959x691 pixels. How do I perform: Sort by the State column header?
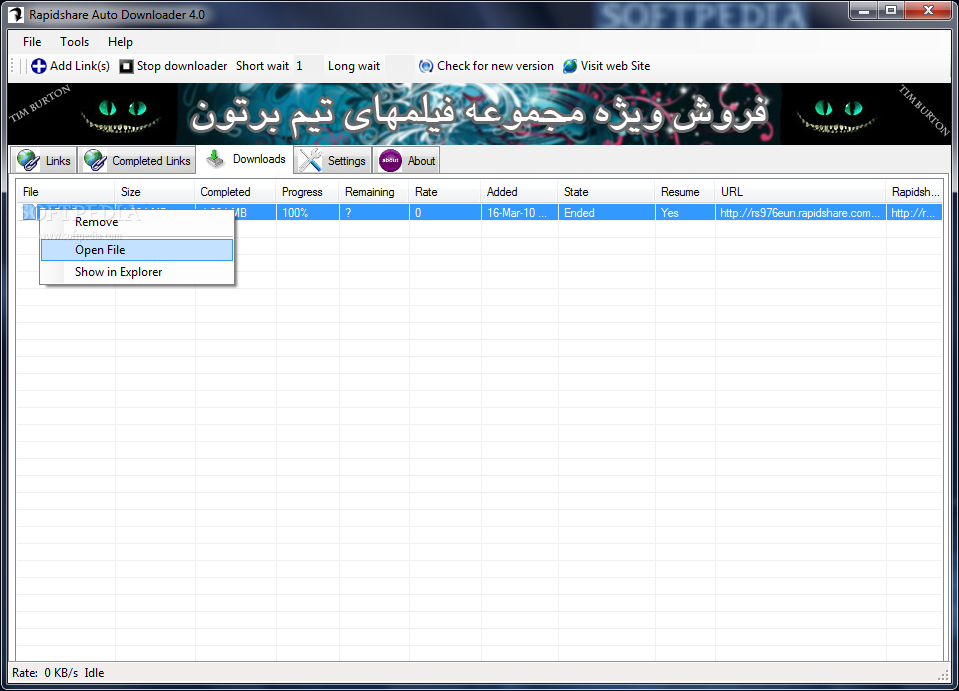(606, 192)
